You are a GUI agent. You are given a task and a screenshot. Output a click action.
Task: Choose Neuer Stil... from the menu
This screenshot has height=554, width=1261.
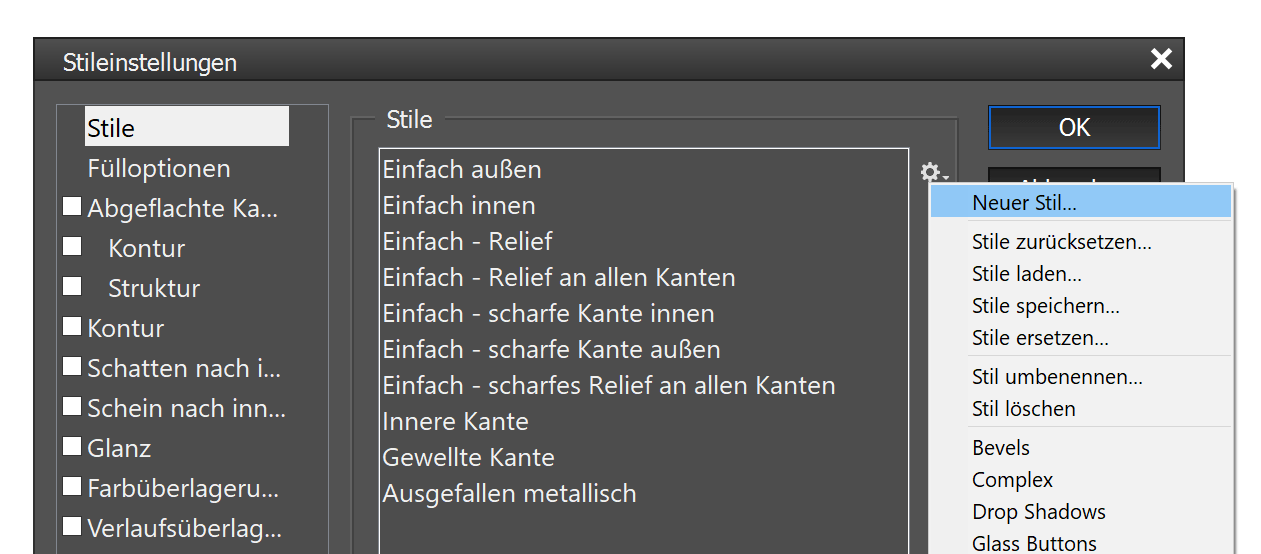[x=1024, y=202]
